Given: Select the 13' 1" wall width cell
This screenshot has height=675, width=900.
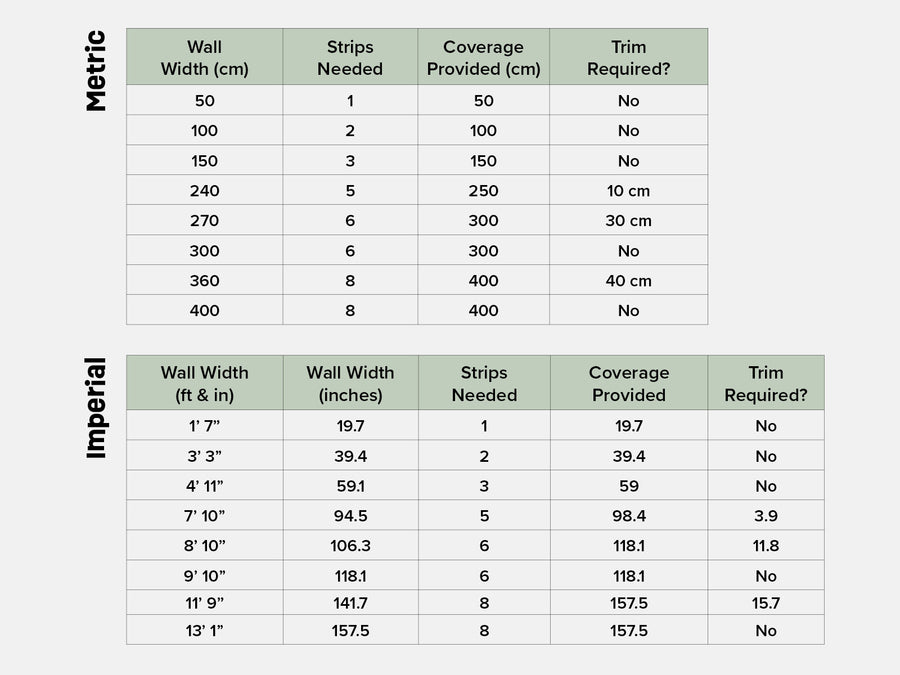Looking at the screenshot, I should pyautogui.click(x=204, y=630).
